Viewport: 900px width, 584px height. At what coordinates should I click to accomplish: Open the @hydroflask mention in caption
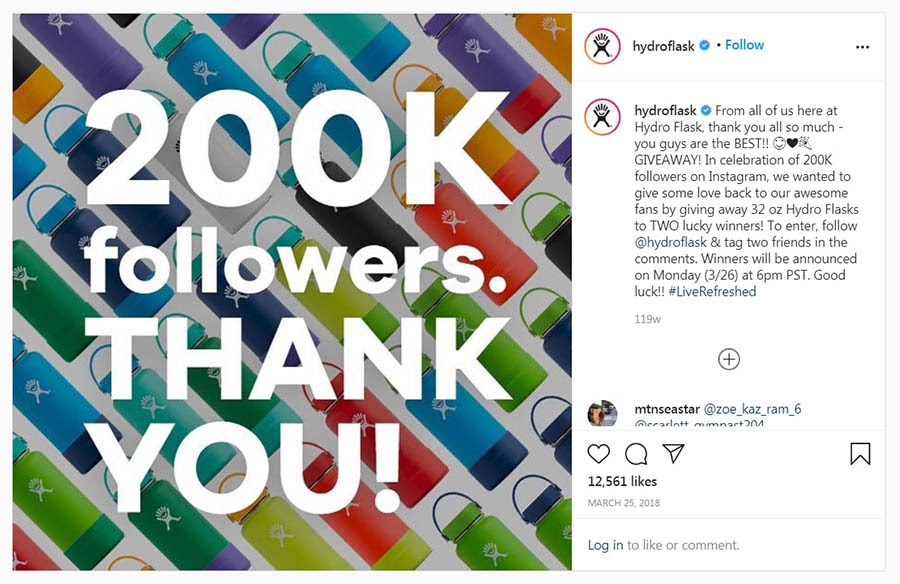(670, 242)
